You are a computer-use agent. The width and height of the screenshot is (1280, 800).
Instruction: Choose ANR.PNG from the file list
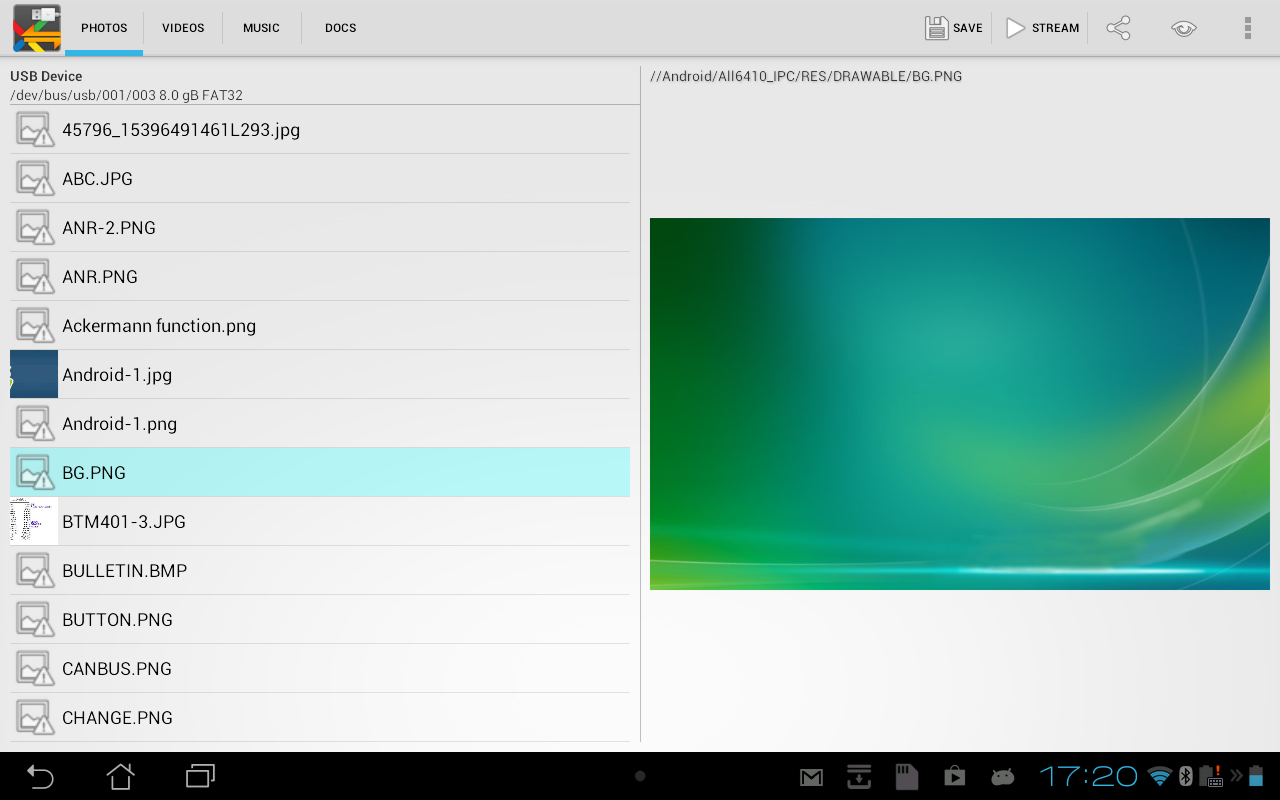[x=320, y=276]
